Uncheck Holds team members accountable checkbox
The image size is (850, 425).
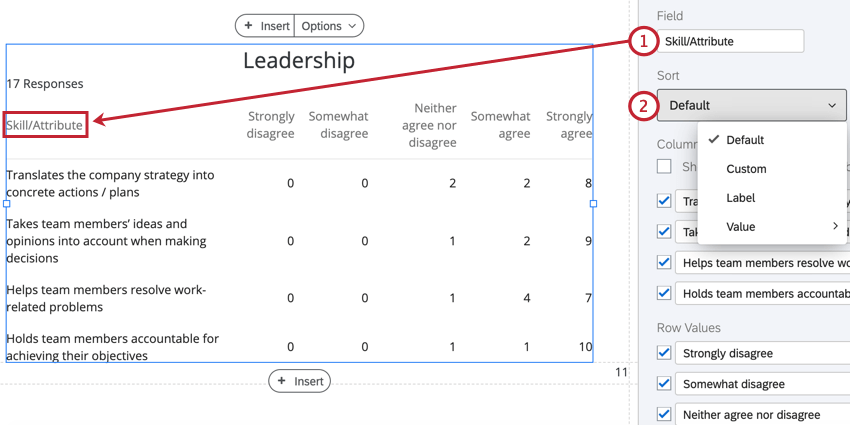click(x=664, y=293)
